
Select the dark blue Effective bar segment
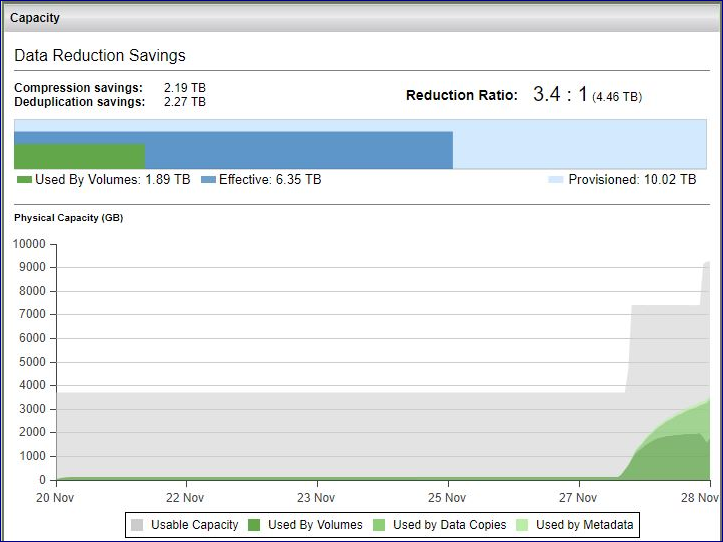tap(300, 150)
